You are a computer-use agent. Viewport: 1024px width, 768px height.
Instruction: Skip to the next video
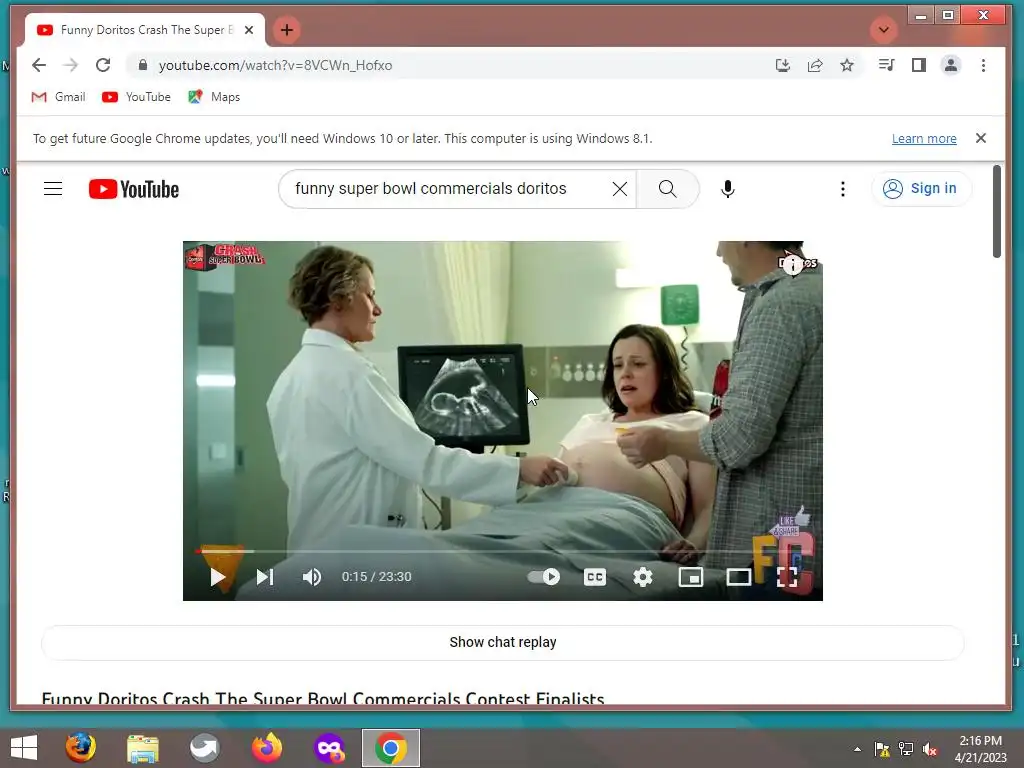click(264, 577)
